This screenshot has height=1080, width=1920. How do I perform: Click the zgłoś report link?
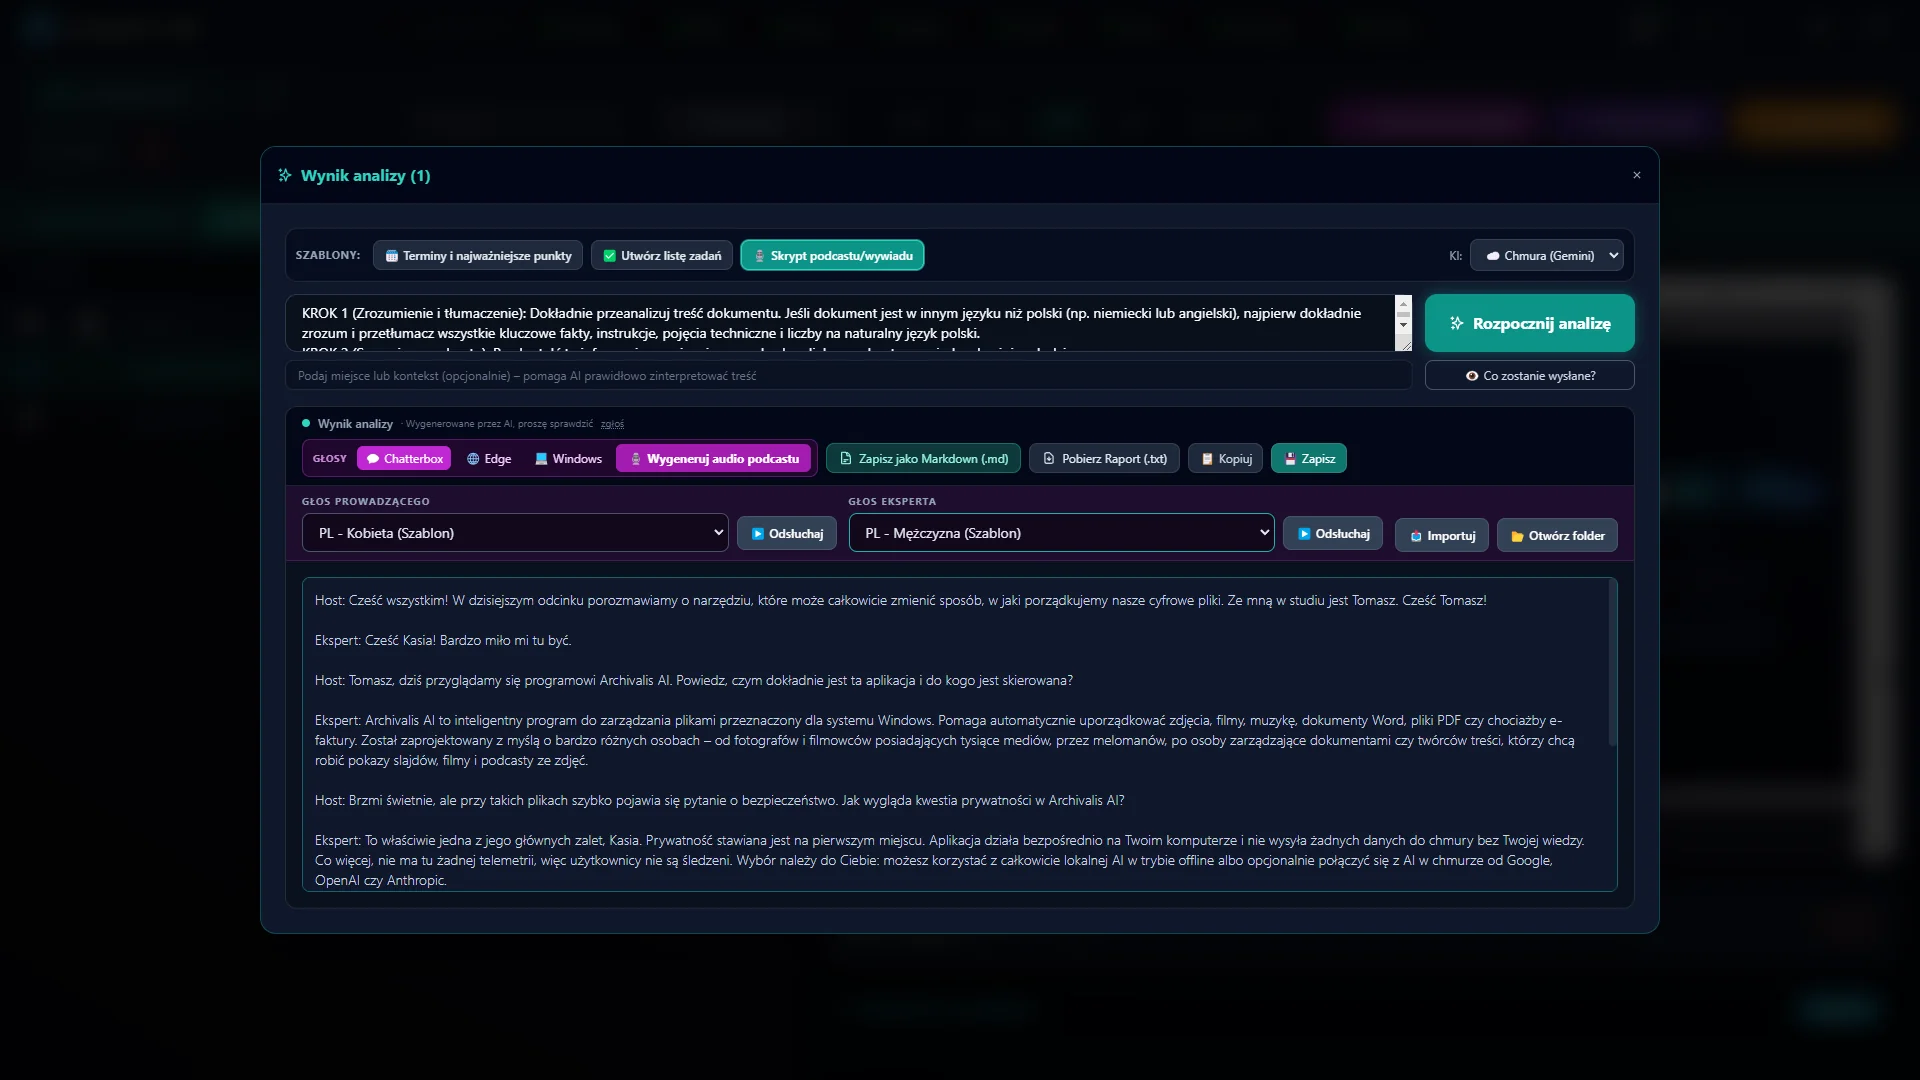coord(612,424)
